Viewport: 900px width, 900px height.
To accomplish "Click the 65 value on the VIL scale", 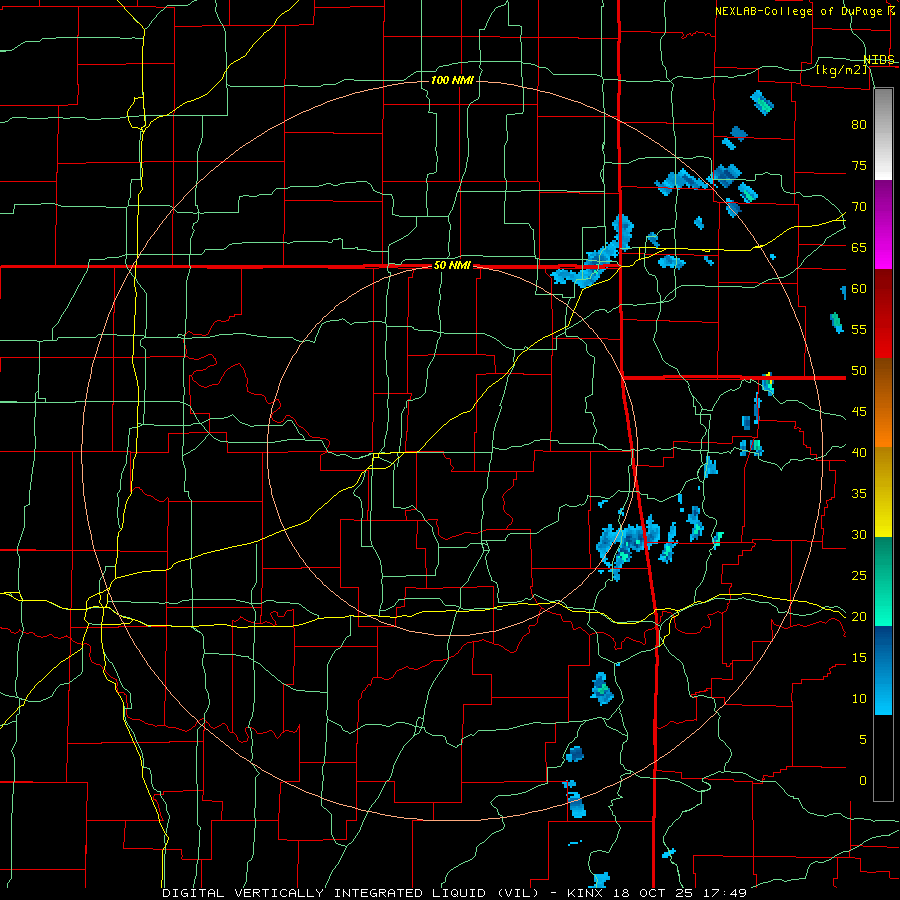I will click(859, 248).
